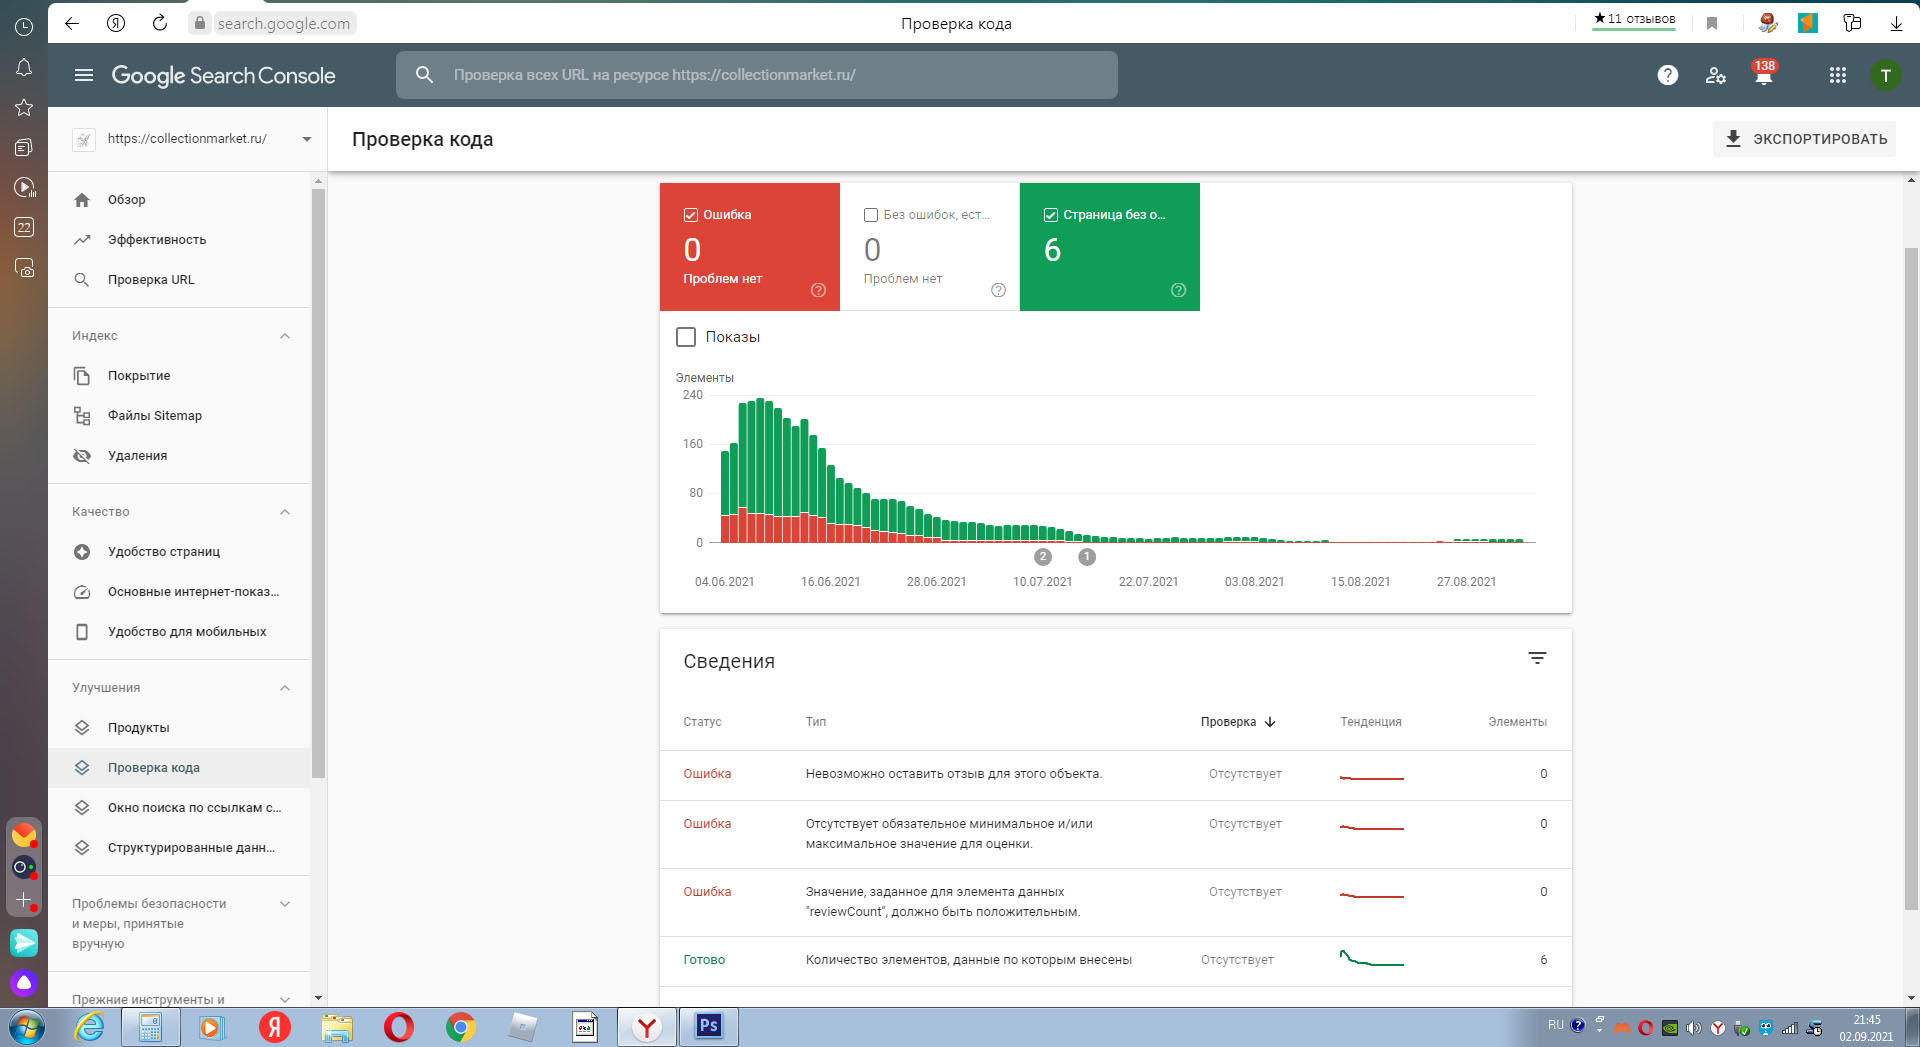1920x1047 pixels.
Task: Expand Прежние инструменты section
Action: (x=285, y=999)
